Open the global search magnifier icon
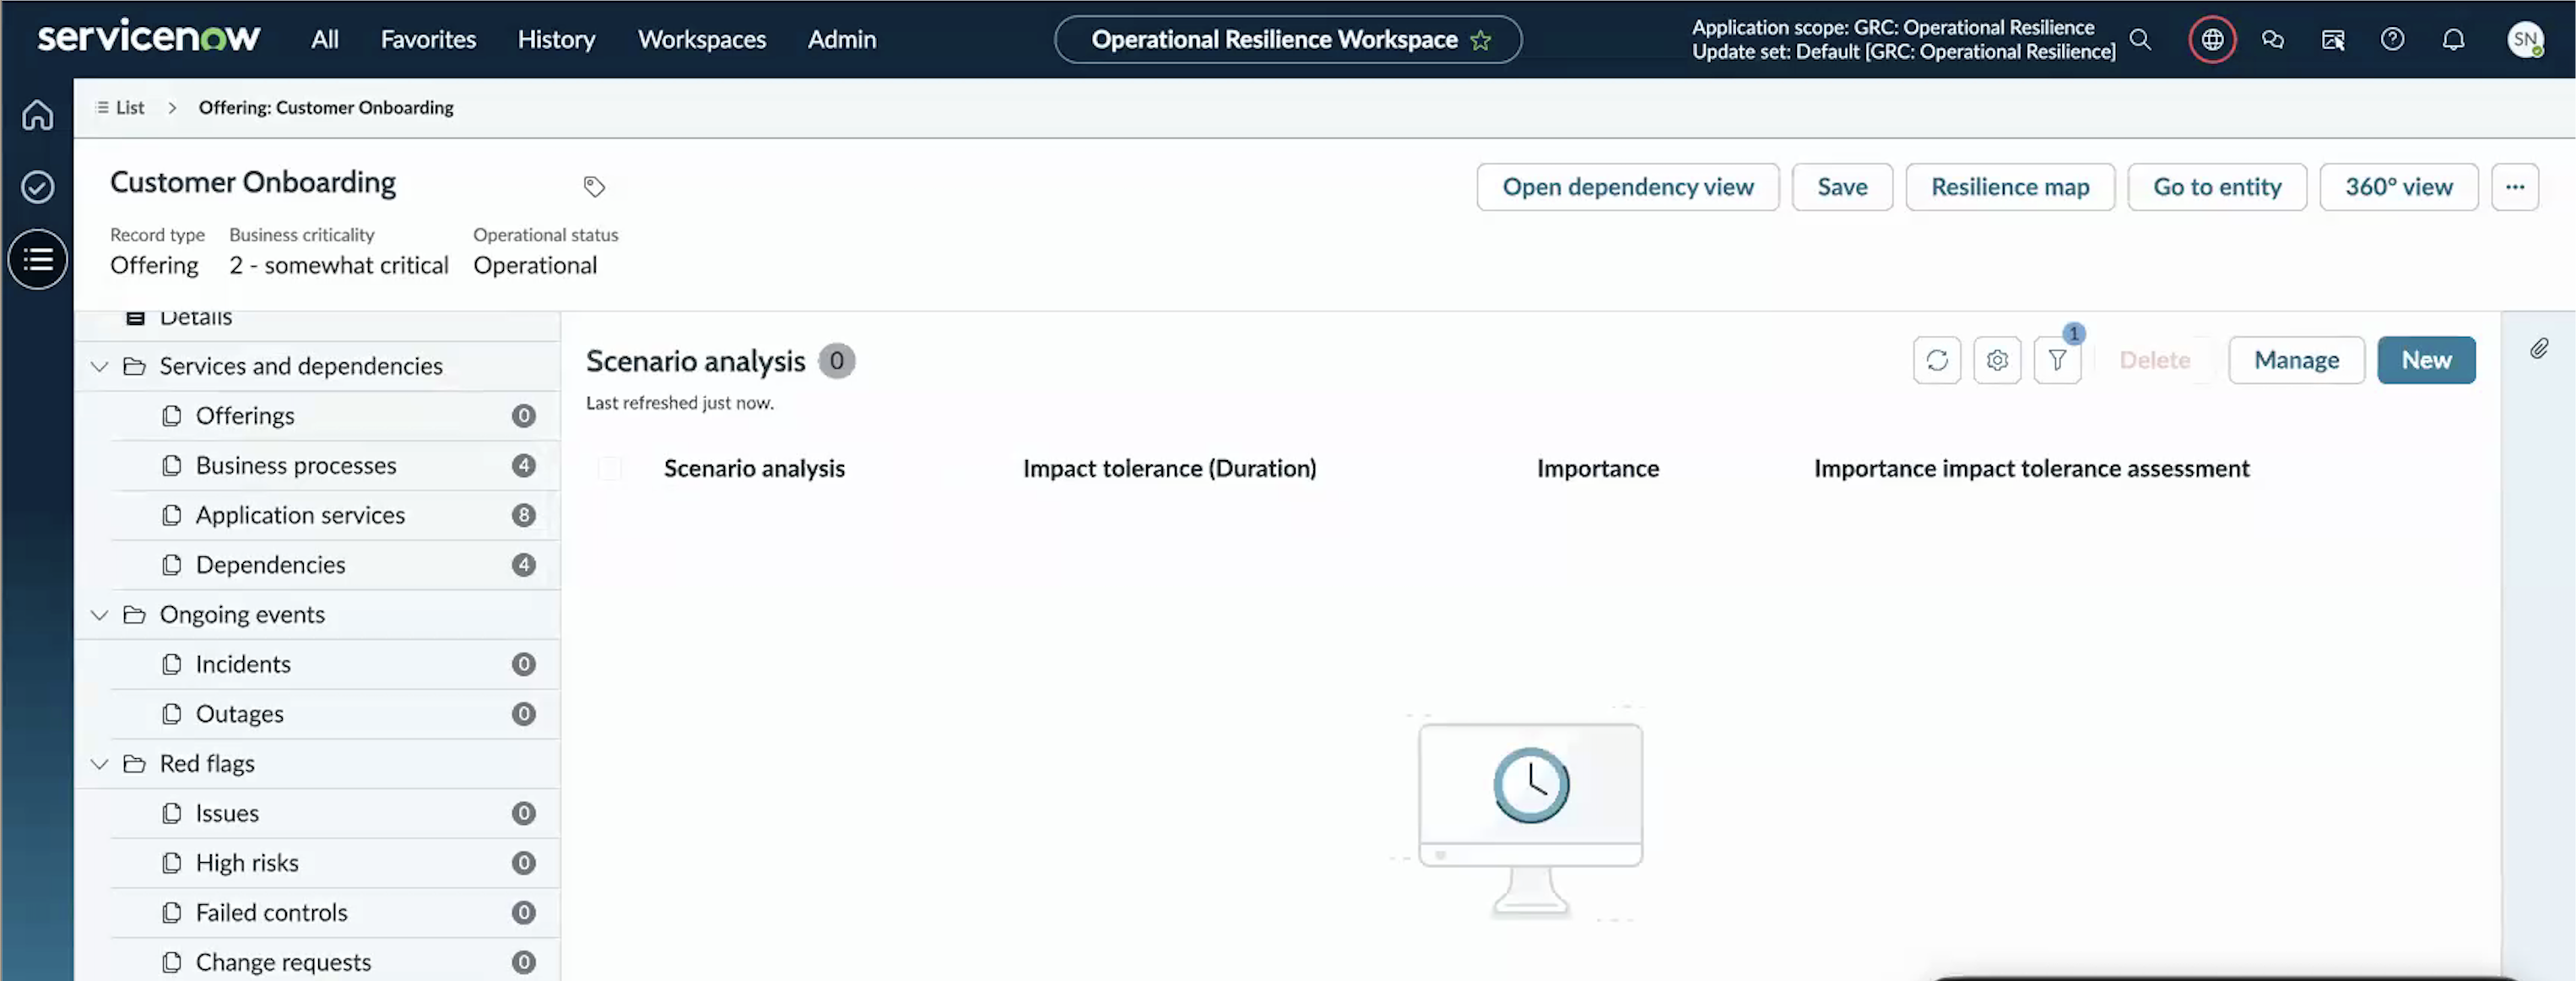Image resolution: width=2576 pixels, height=981 pixels. click(x=2140, y=39)
